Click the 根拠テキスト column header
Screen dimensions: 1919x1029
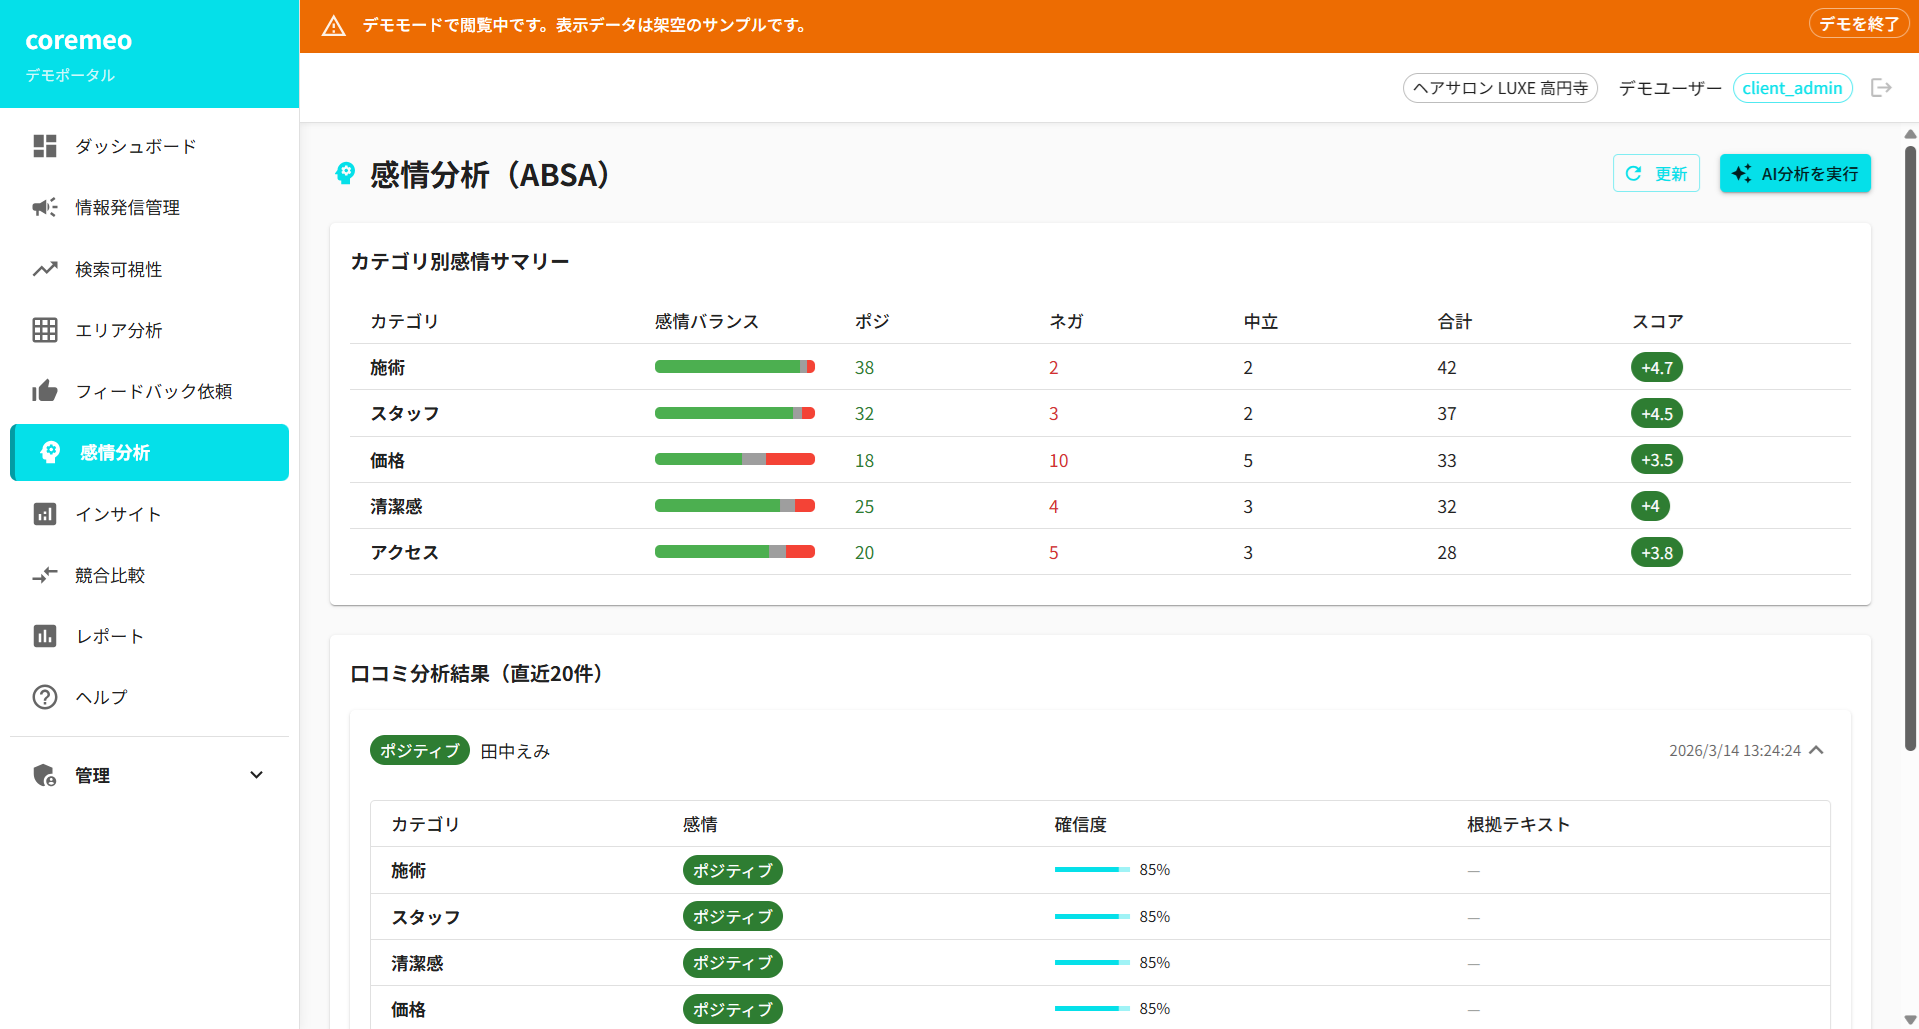point(1519,824)
